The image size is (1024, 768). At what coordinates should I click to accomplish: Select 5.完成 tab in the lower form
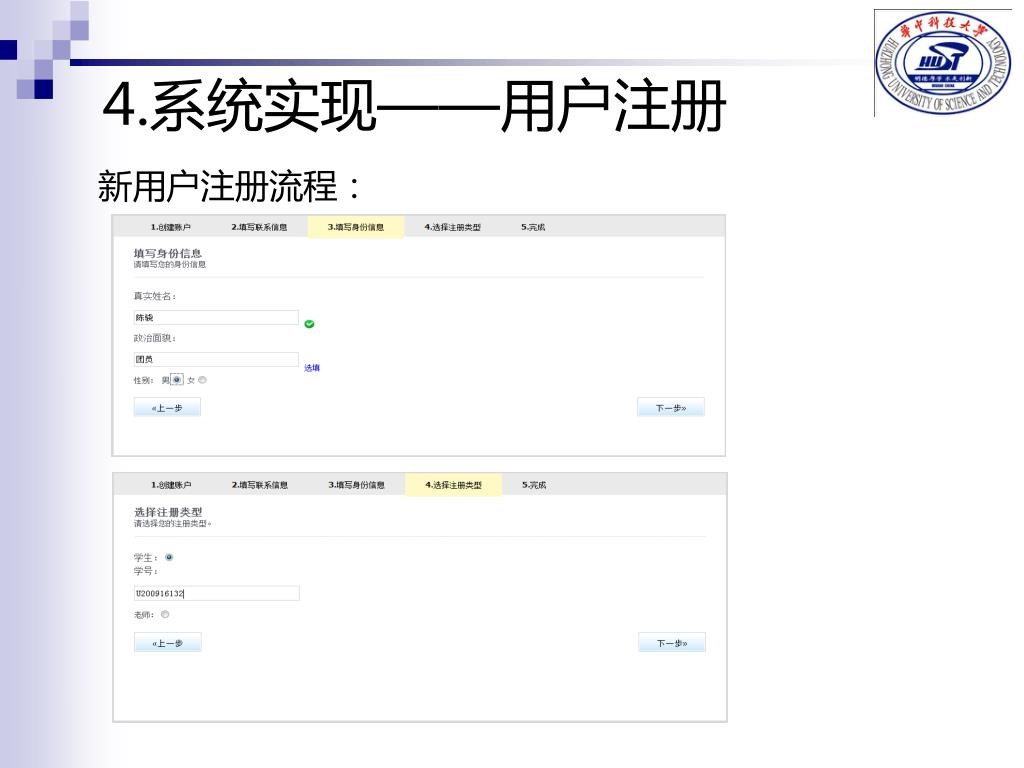click(534, 485)
